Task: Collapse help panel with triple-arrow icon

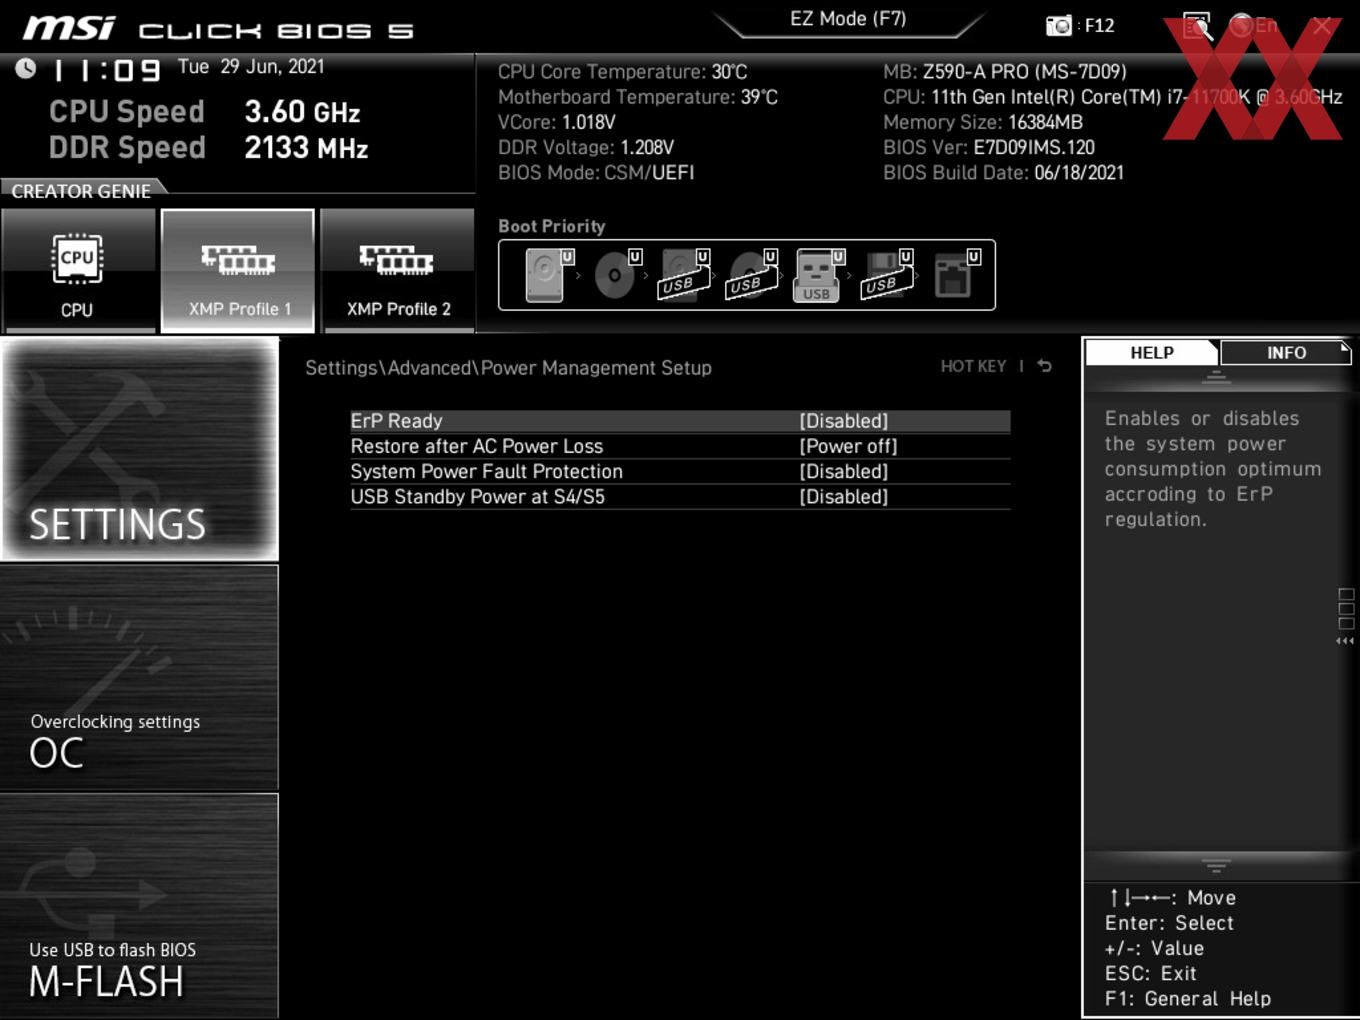Action: tap(1345, 641)
